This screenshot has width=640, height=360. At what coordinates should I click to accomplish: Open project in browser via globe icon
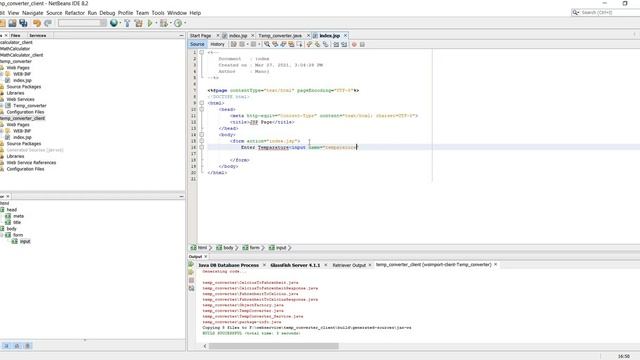[114, 23]
